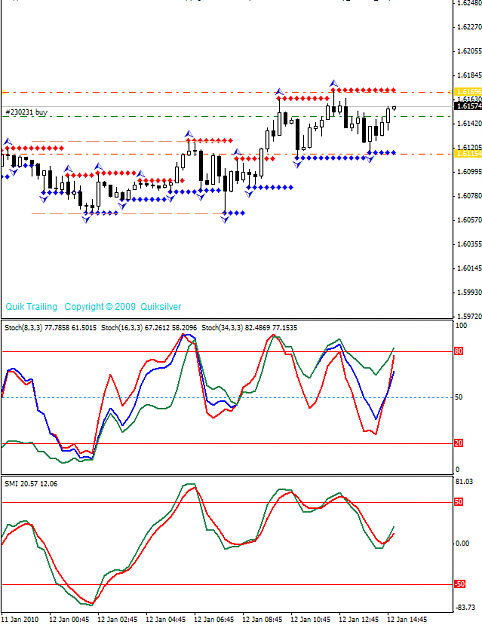The height and width of the screenshot is (625, 482).
Task: Click the '12 Jan 00:45' time axis label
Action: [x=69, y=619]
